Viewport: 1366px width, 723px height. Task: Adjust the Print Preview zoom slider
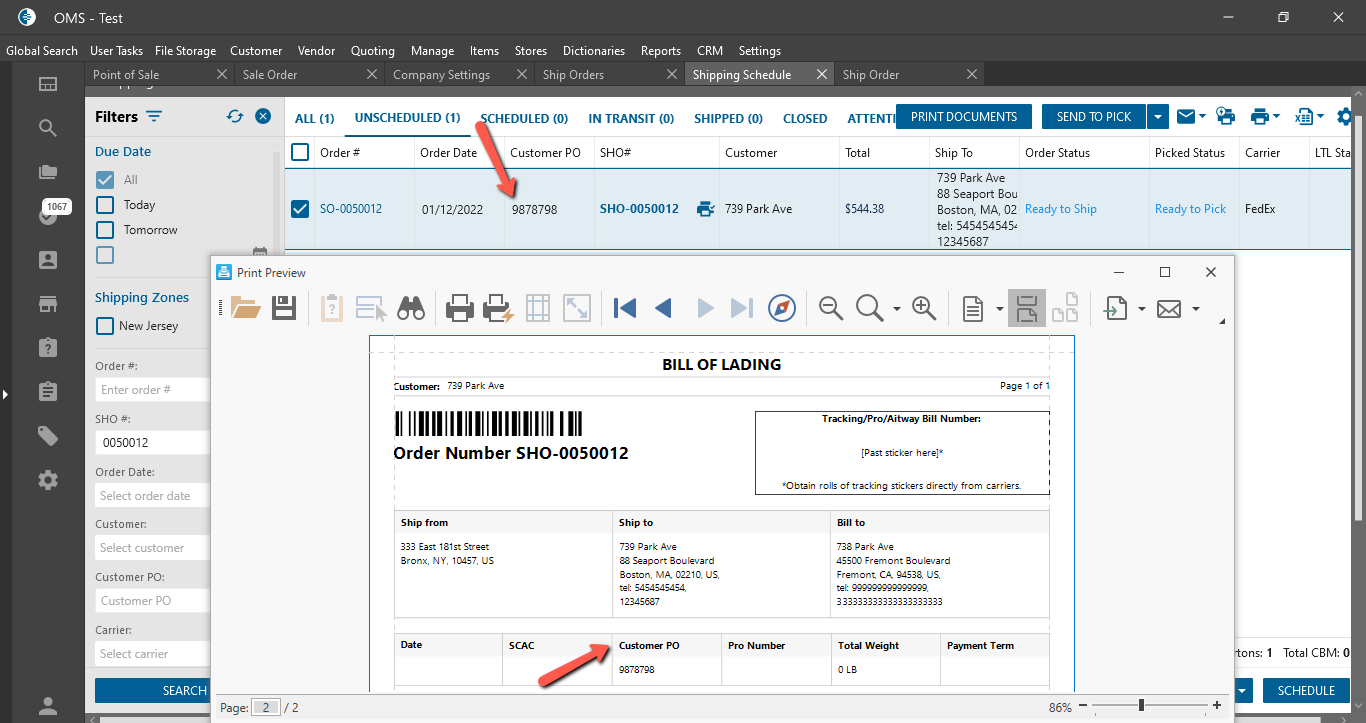pos(1141,706)
